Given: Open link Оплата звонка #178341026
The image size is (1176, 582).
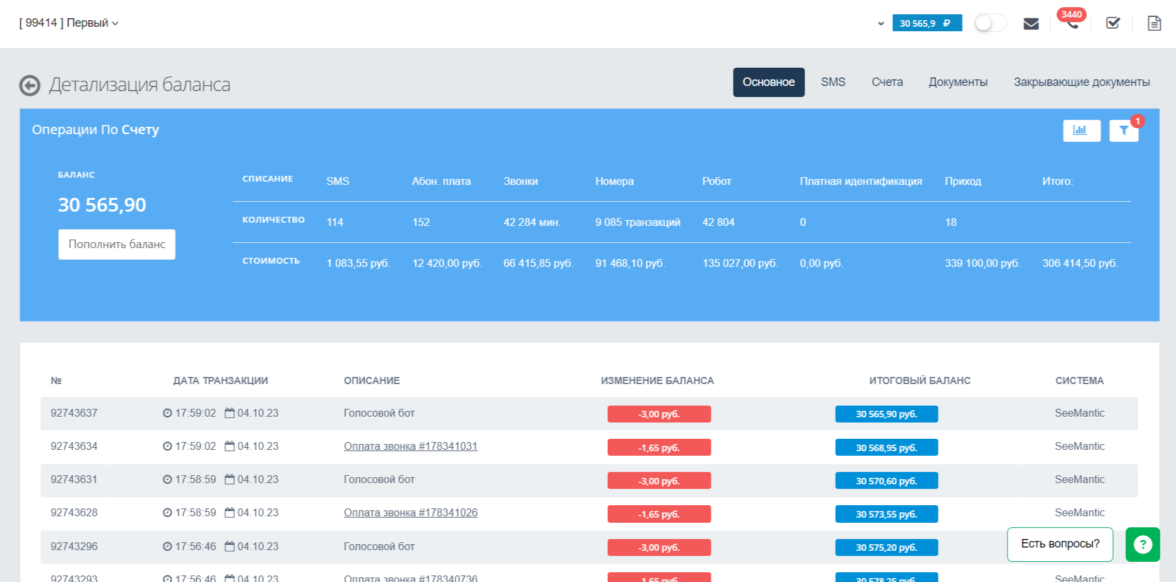Looking at the screenshot, I should pos(410,513).
